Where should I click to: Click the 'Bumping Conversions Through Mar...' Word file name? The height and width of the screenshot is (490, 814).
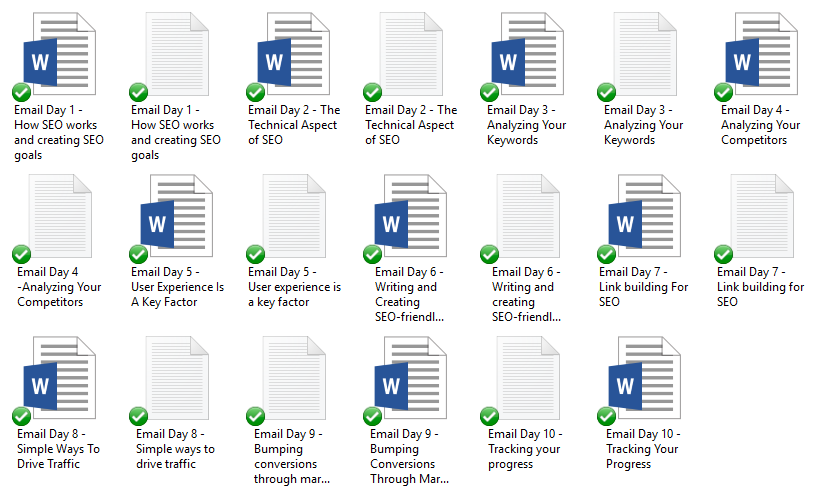410,456
